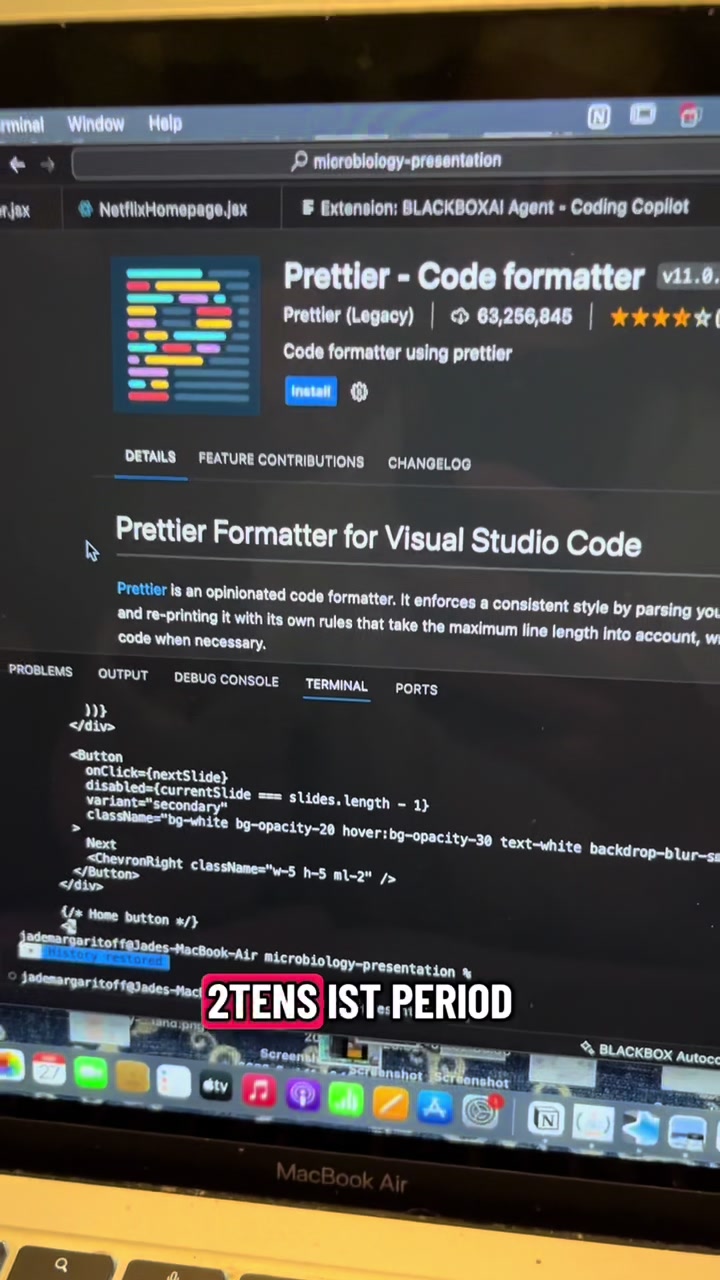Image resolution: width=720 pixels, height=1280 pixels.
Task: Go back with the navigation back arrow
Action: click(x=17, y=164)
